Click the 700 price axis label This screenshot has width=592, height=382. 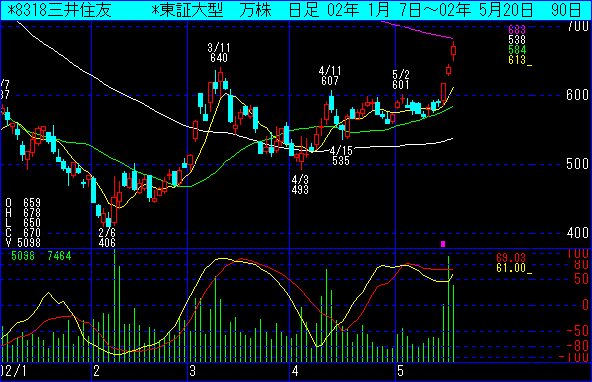pos(578,26)
